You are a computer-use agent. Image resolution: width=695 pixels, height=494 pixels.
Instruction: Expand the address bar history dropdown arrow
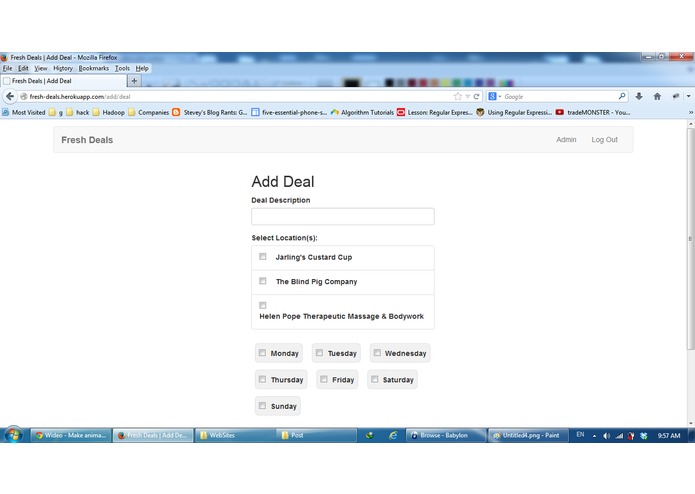point(467,96)
